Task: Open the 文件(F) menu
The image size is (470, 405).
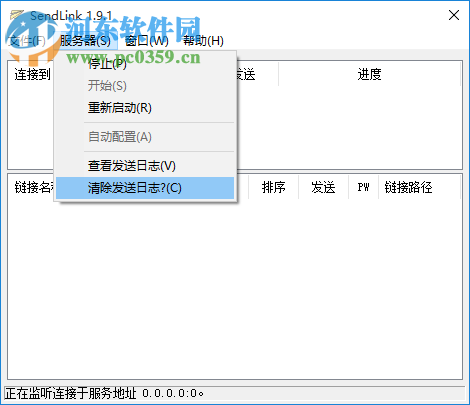Action: click(x=27, y=41)
